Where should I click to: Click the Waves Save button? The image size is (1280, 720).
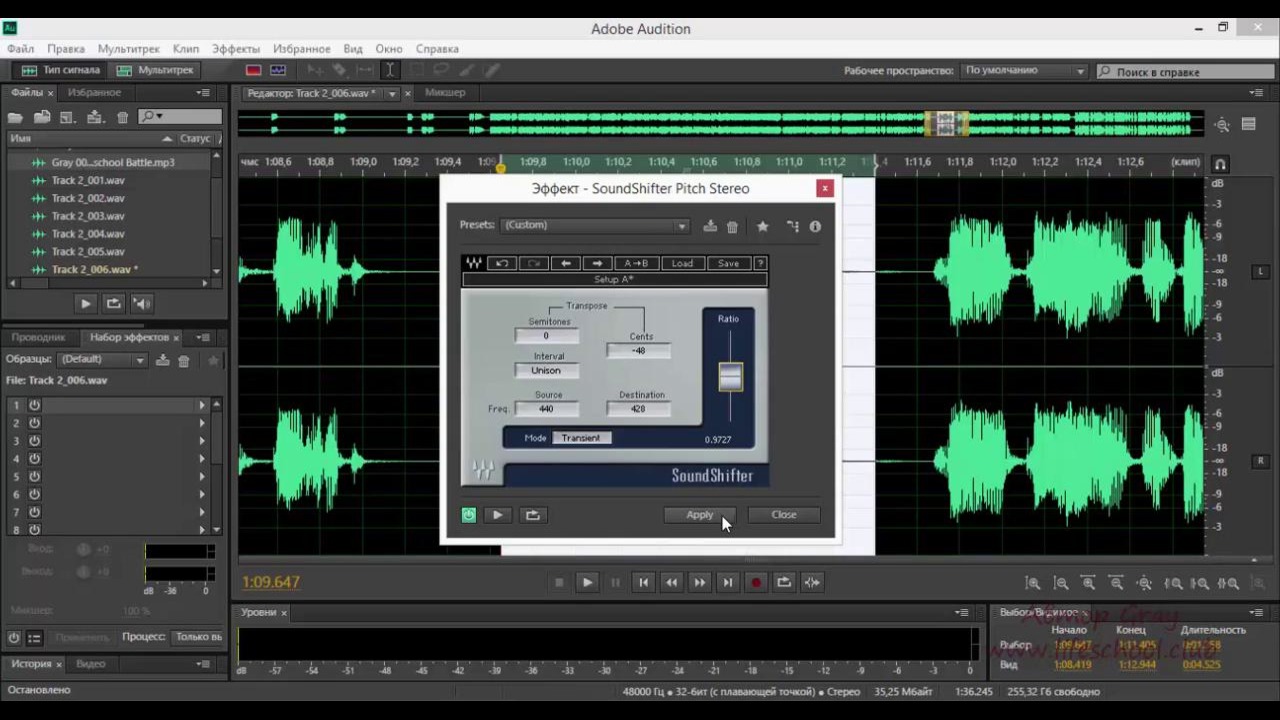[x=728, y=263]
